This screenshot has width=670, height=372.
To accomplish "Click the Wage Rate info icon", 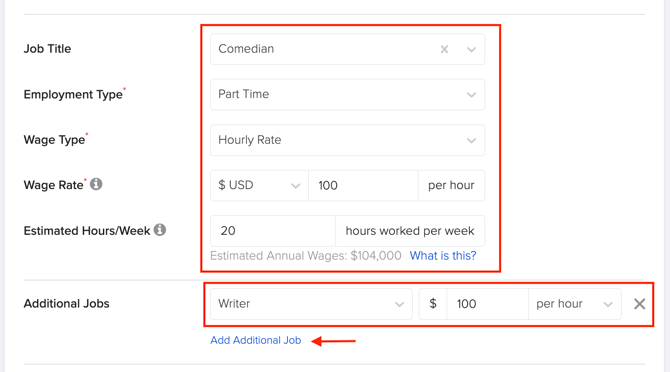I will [x=96, y=184].
